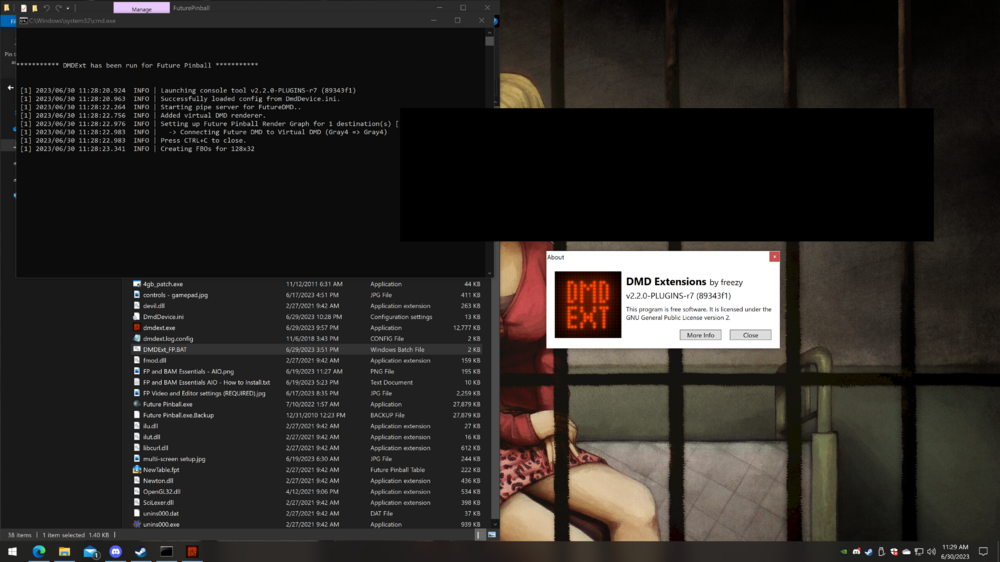Close the About dialog with red X

[774, 256]
